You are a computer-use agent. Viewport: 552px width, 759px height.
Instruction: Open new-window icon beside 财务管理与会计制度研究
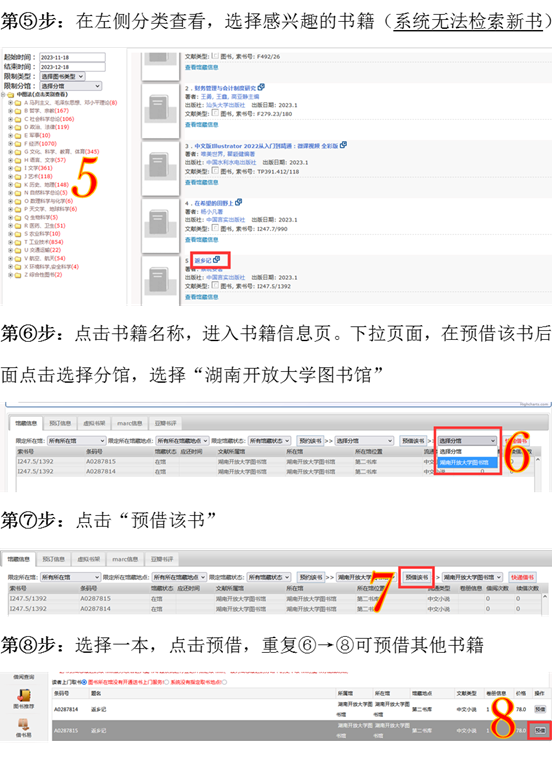click(261, 87)
